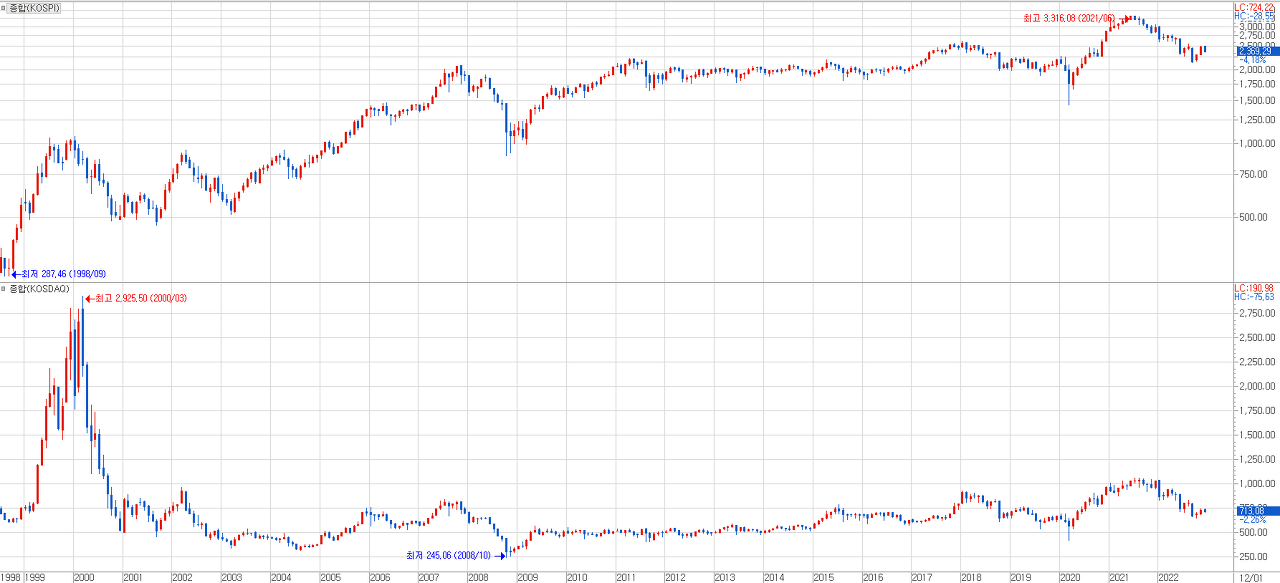This screenshot has height=583, width=1280.
Task: Click the 500.00 gridline label on the KOSPI price axis
Action: [1255, 217]
